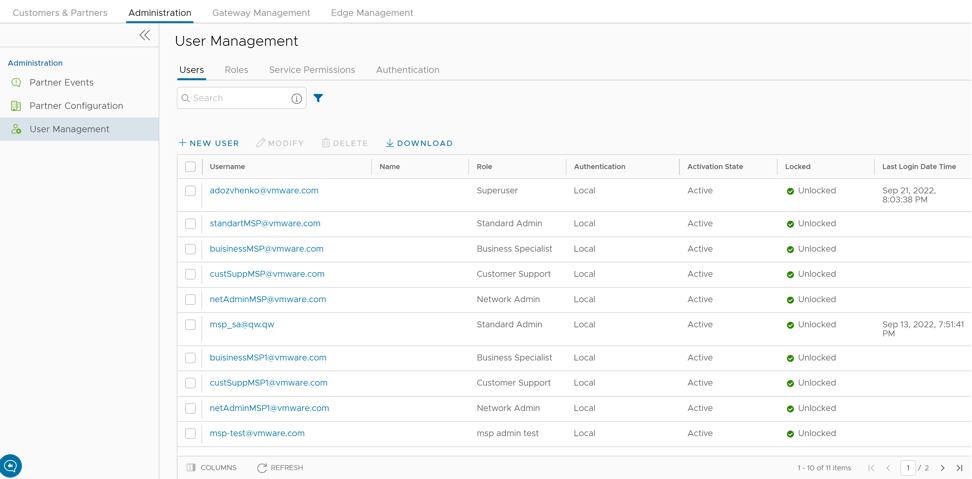
Task: Open the Authentication tab
Action: [407, 70]
